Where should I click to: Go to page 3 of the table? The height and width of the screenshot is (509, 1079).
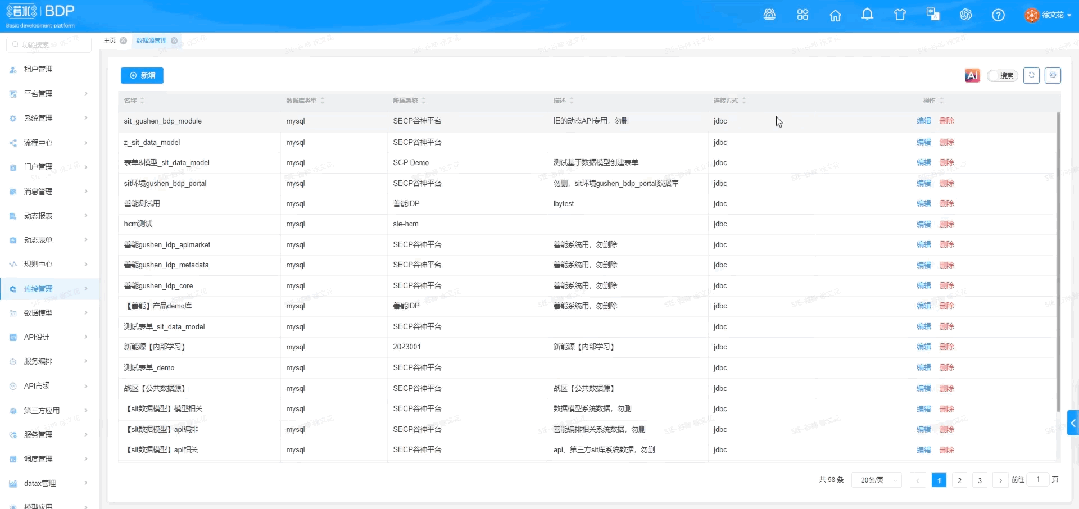point(981,480)
